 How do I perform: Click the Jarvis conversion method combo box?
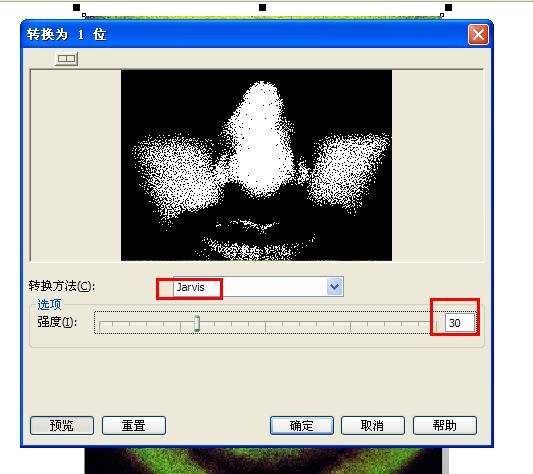[x=258, y=287]
